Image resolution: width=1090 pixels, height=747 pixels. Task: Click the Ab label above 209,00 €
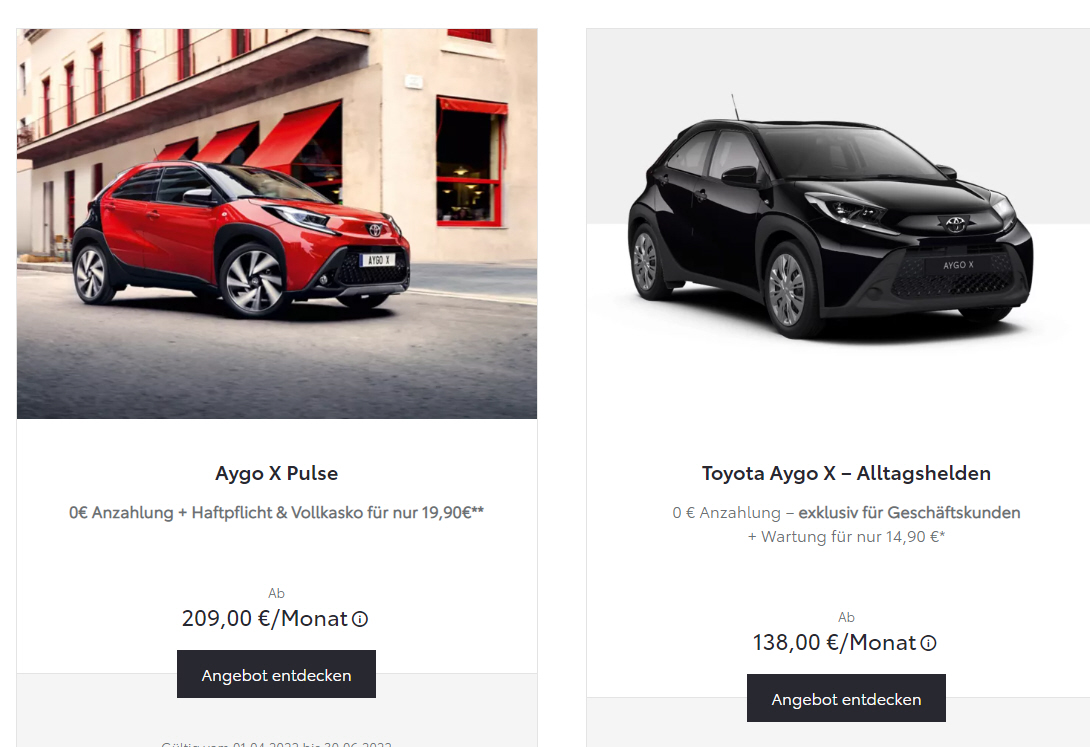[x=276, y=593]
